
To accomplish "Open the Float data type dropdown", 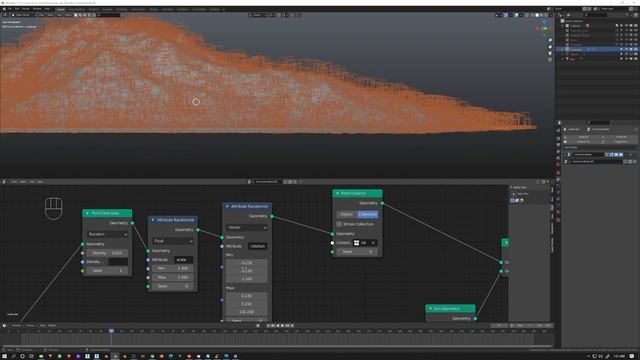I will 173,241.
